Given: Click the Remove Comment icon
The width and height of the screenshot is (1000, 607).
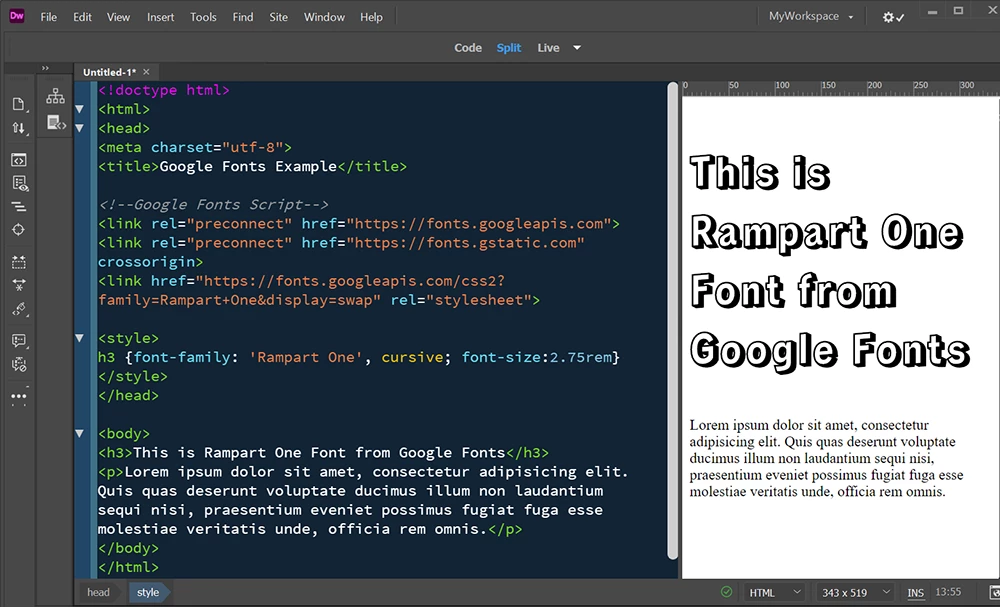Looking at the screenshot, I should click(19, 365).
